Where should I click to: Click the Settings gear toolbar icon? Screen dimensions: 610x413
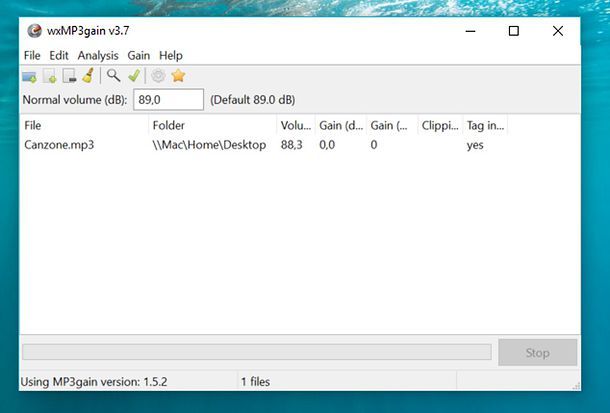[x=158, y=75]
